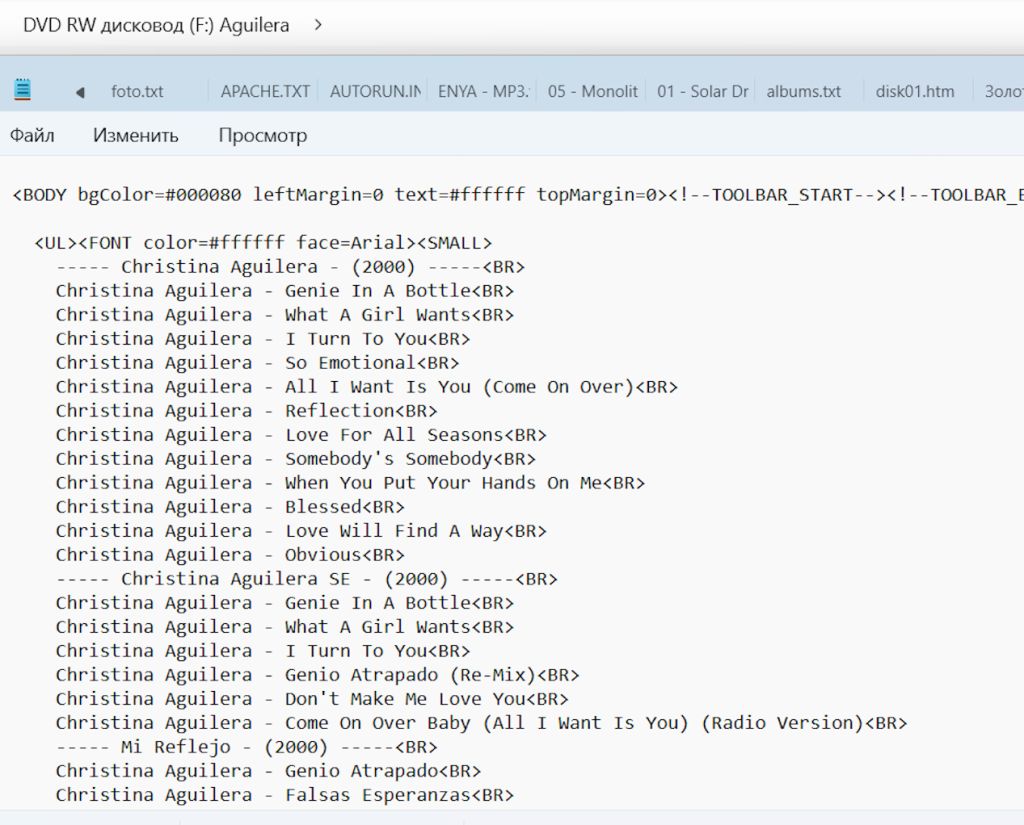Switch to the disk01.htm tab
The width and height of the screenshot is (1024, 825).
click(915, 91)
